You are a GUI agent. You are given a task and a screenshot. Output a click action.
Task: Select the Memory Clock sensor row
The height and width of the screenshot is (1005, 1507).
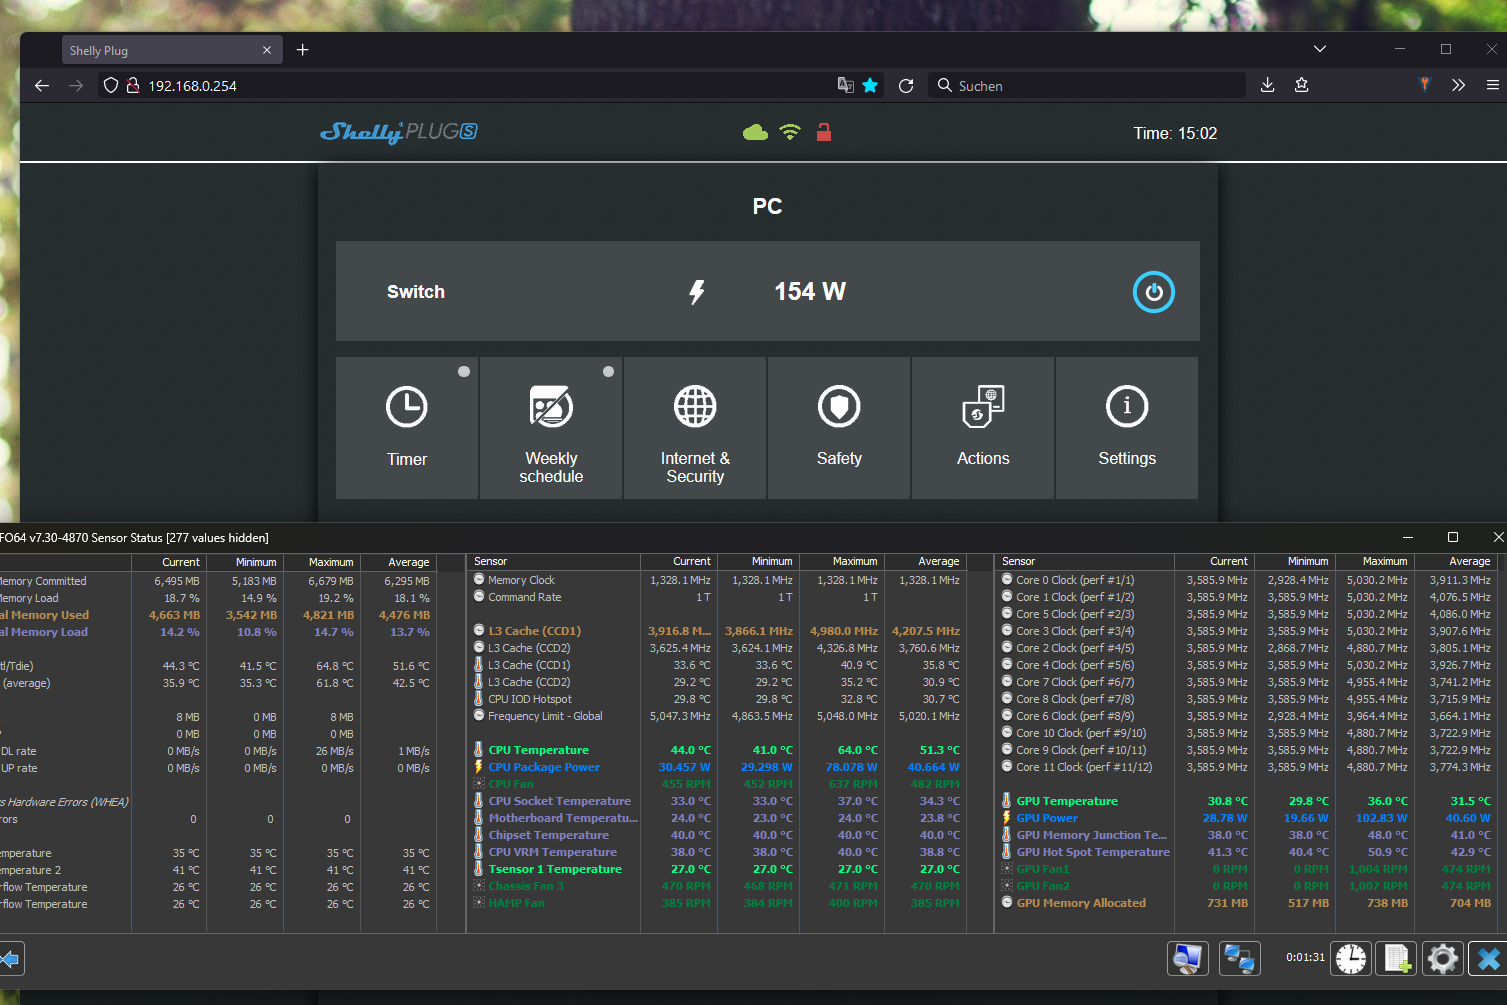coord(716,580)
